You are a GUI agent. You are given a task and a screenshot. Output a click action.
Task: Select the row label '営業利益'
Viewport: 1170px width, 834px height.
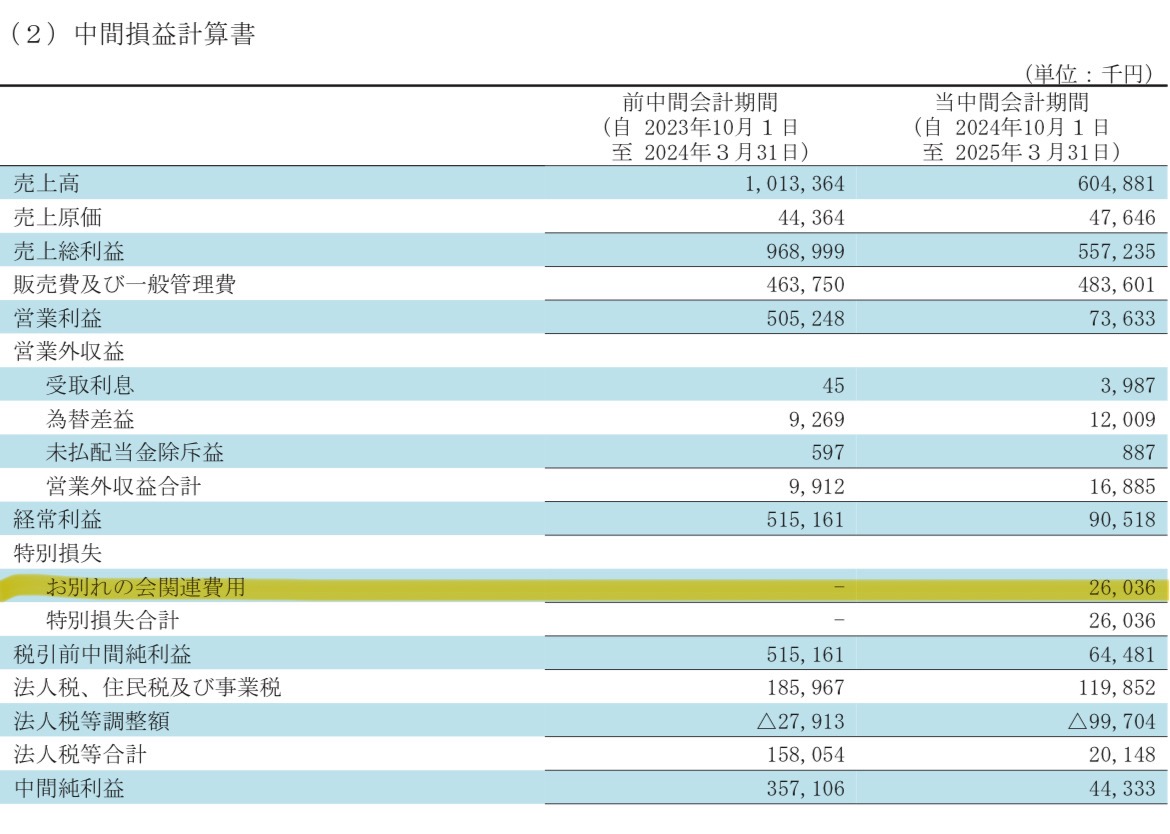[57, 319]
